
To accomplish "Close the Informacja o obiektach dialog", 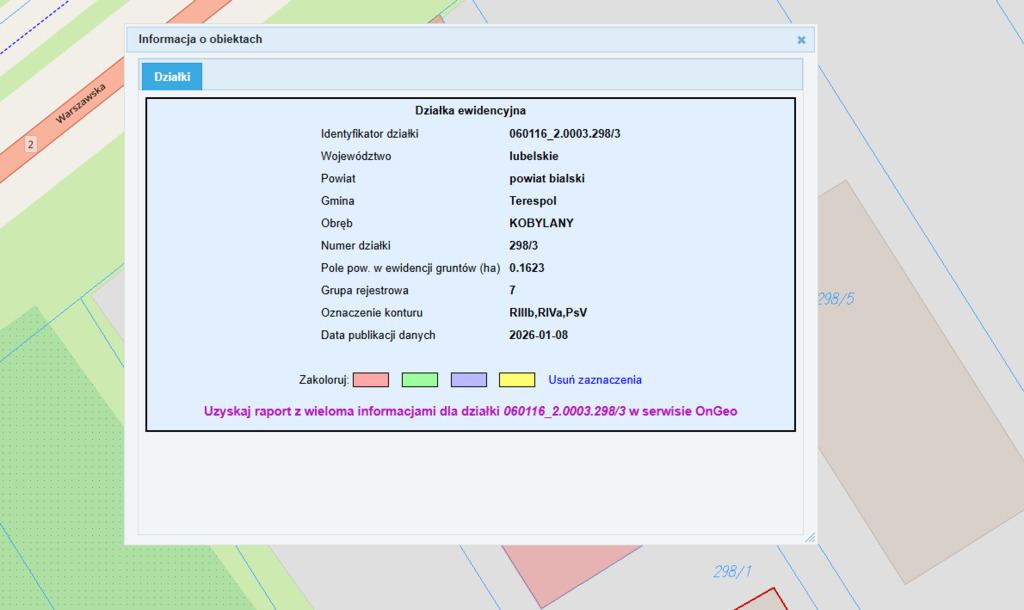I will click(x=801, y=40).
